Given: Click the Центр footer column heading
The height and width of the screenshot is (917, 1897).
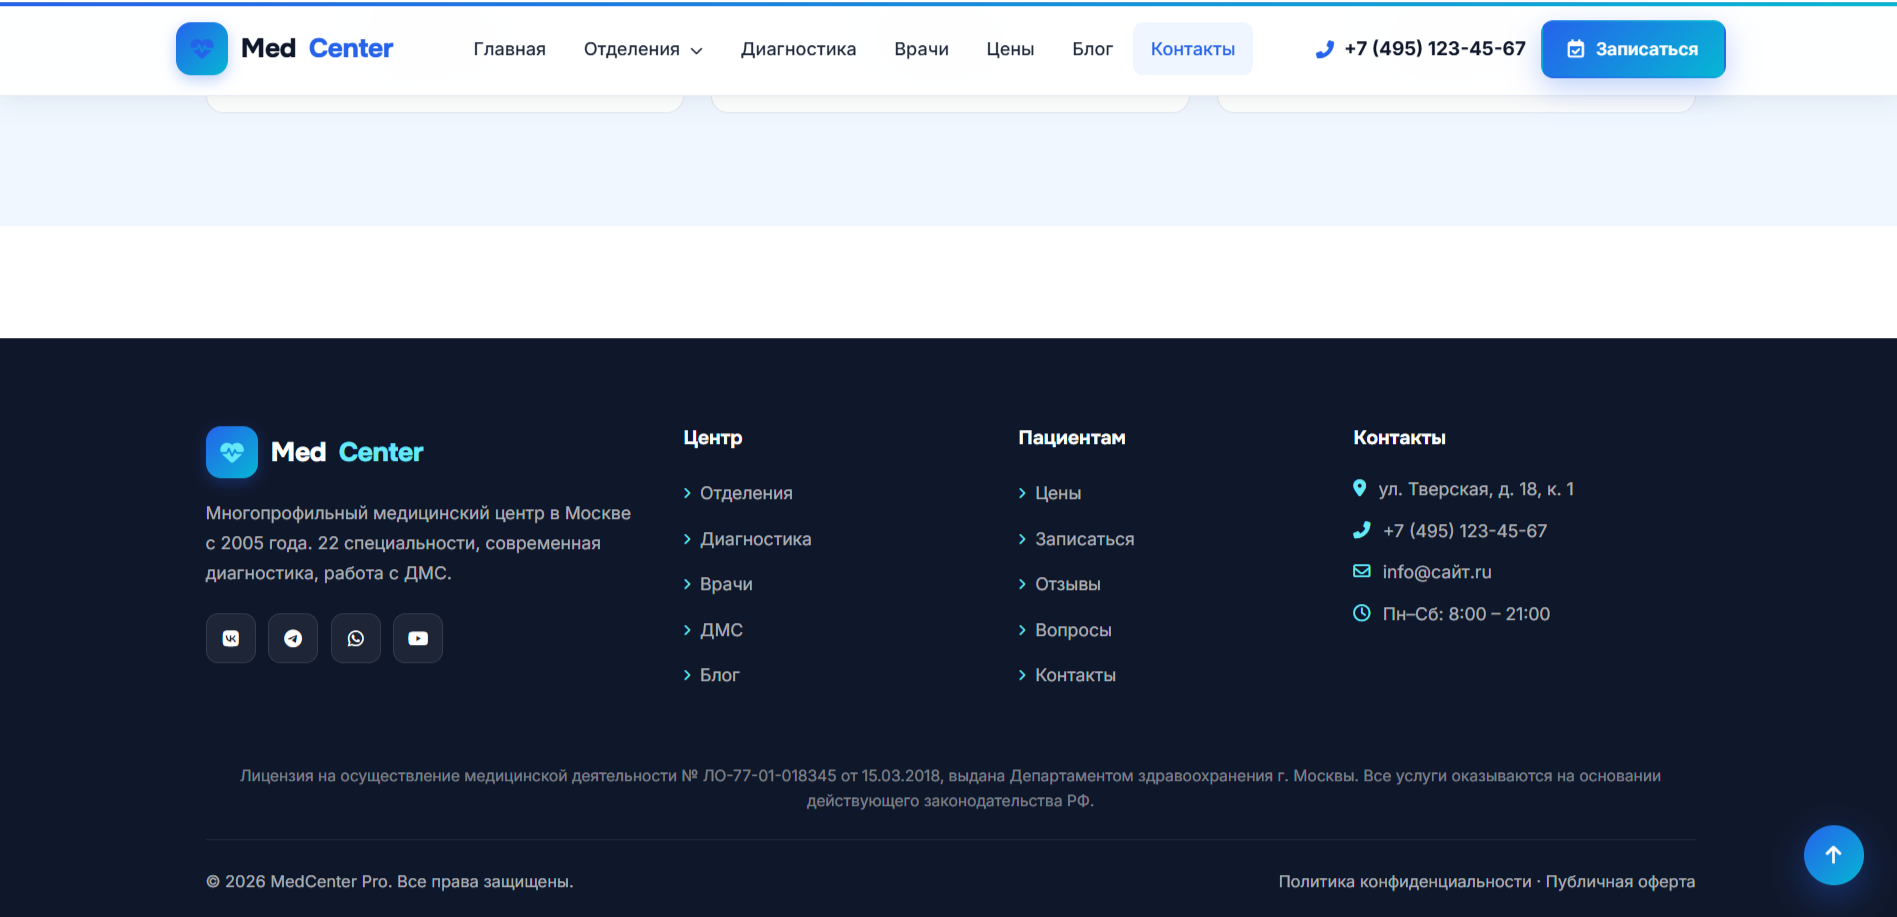Looking at the screenshot, I should click(713, 438).
